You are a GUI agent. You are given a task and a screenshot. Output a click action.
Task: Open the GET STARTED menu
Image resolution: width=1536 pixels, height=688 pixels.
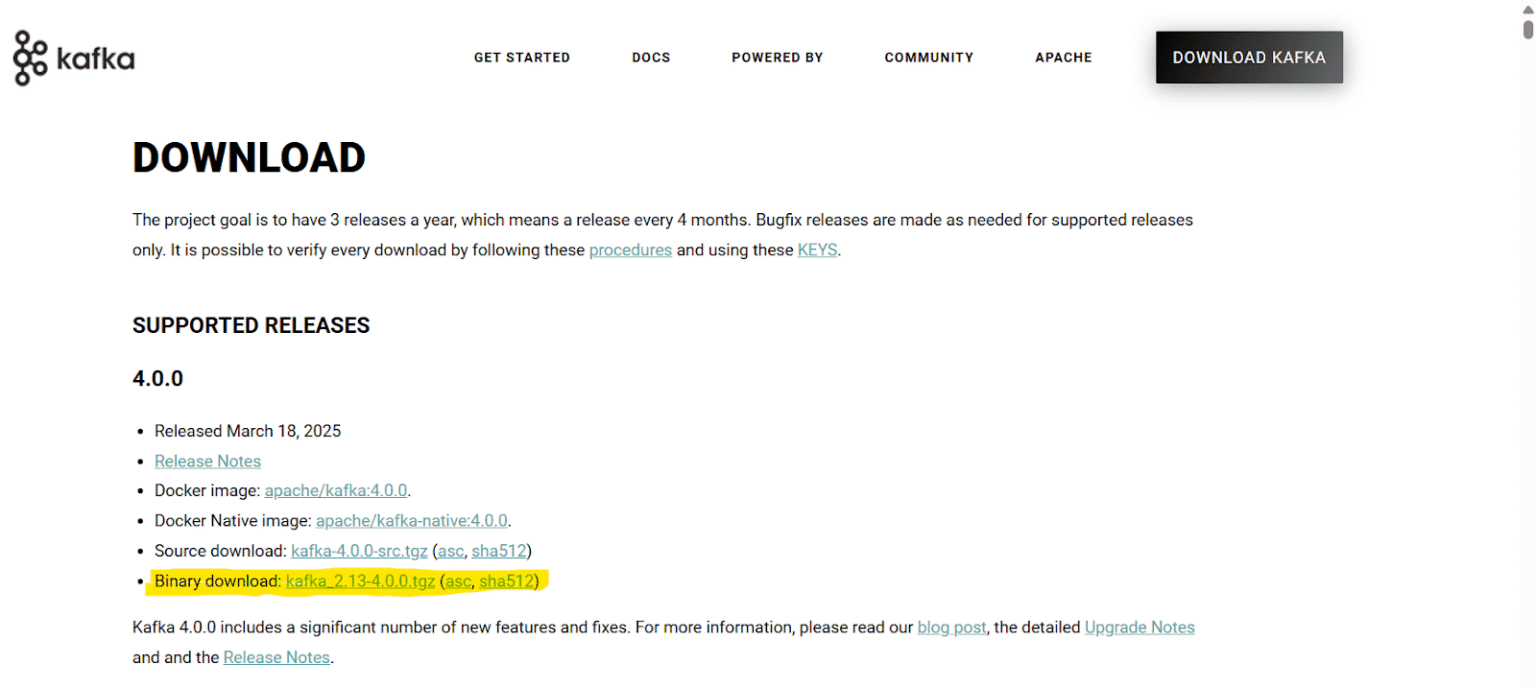click(x=522, y=58)
